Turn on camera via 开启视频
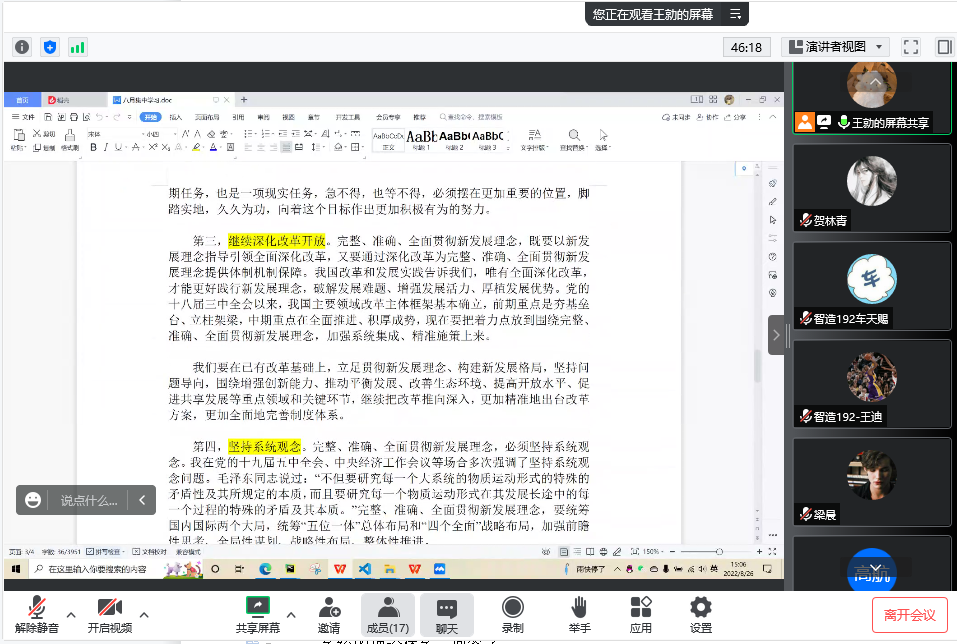 coord(110,615)
